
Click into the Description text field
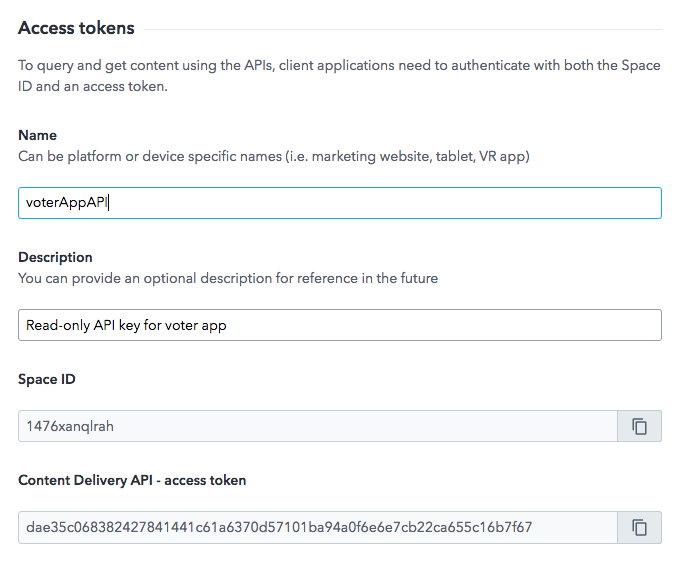coord(400,325)
